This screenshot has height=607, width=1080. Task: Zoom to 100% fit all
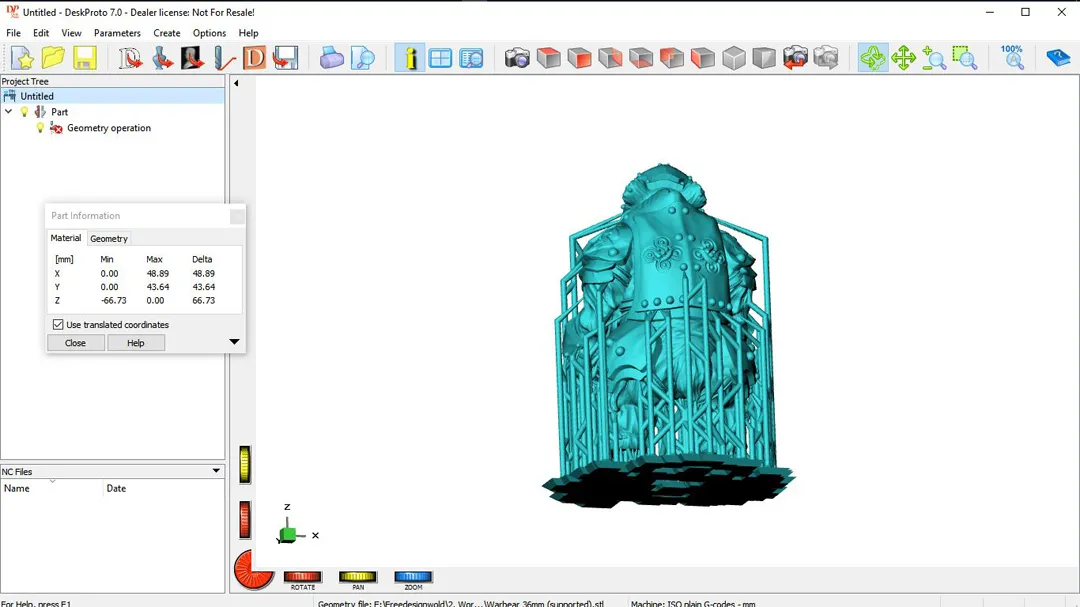click(x=1012, y=58)
